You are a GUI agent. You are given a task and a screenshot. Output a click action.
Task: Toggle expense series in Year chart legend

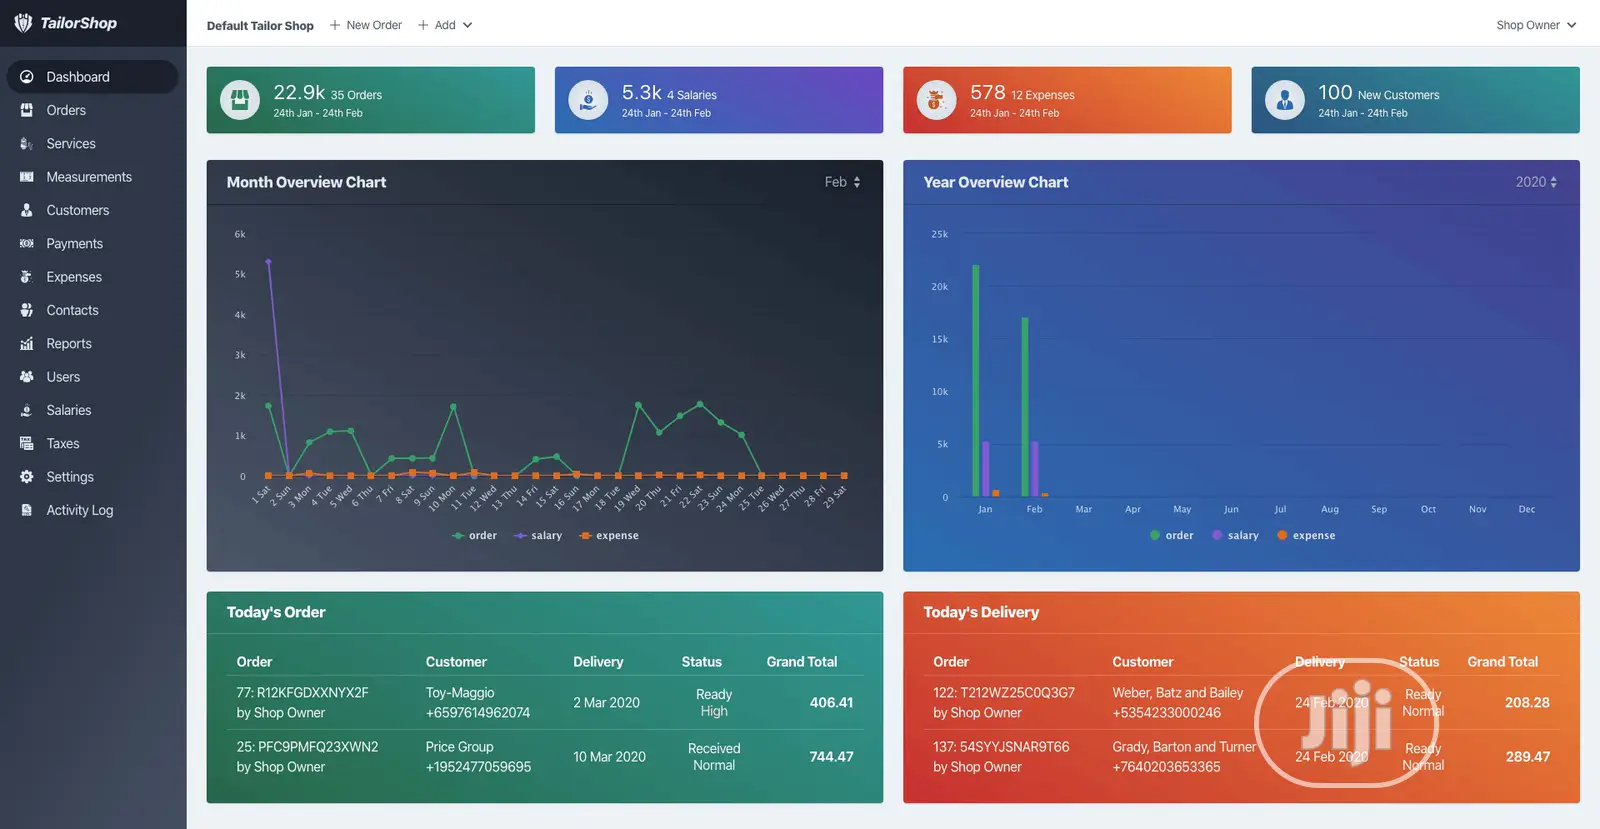coord(1306,536)
